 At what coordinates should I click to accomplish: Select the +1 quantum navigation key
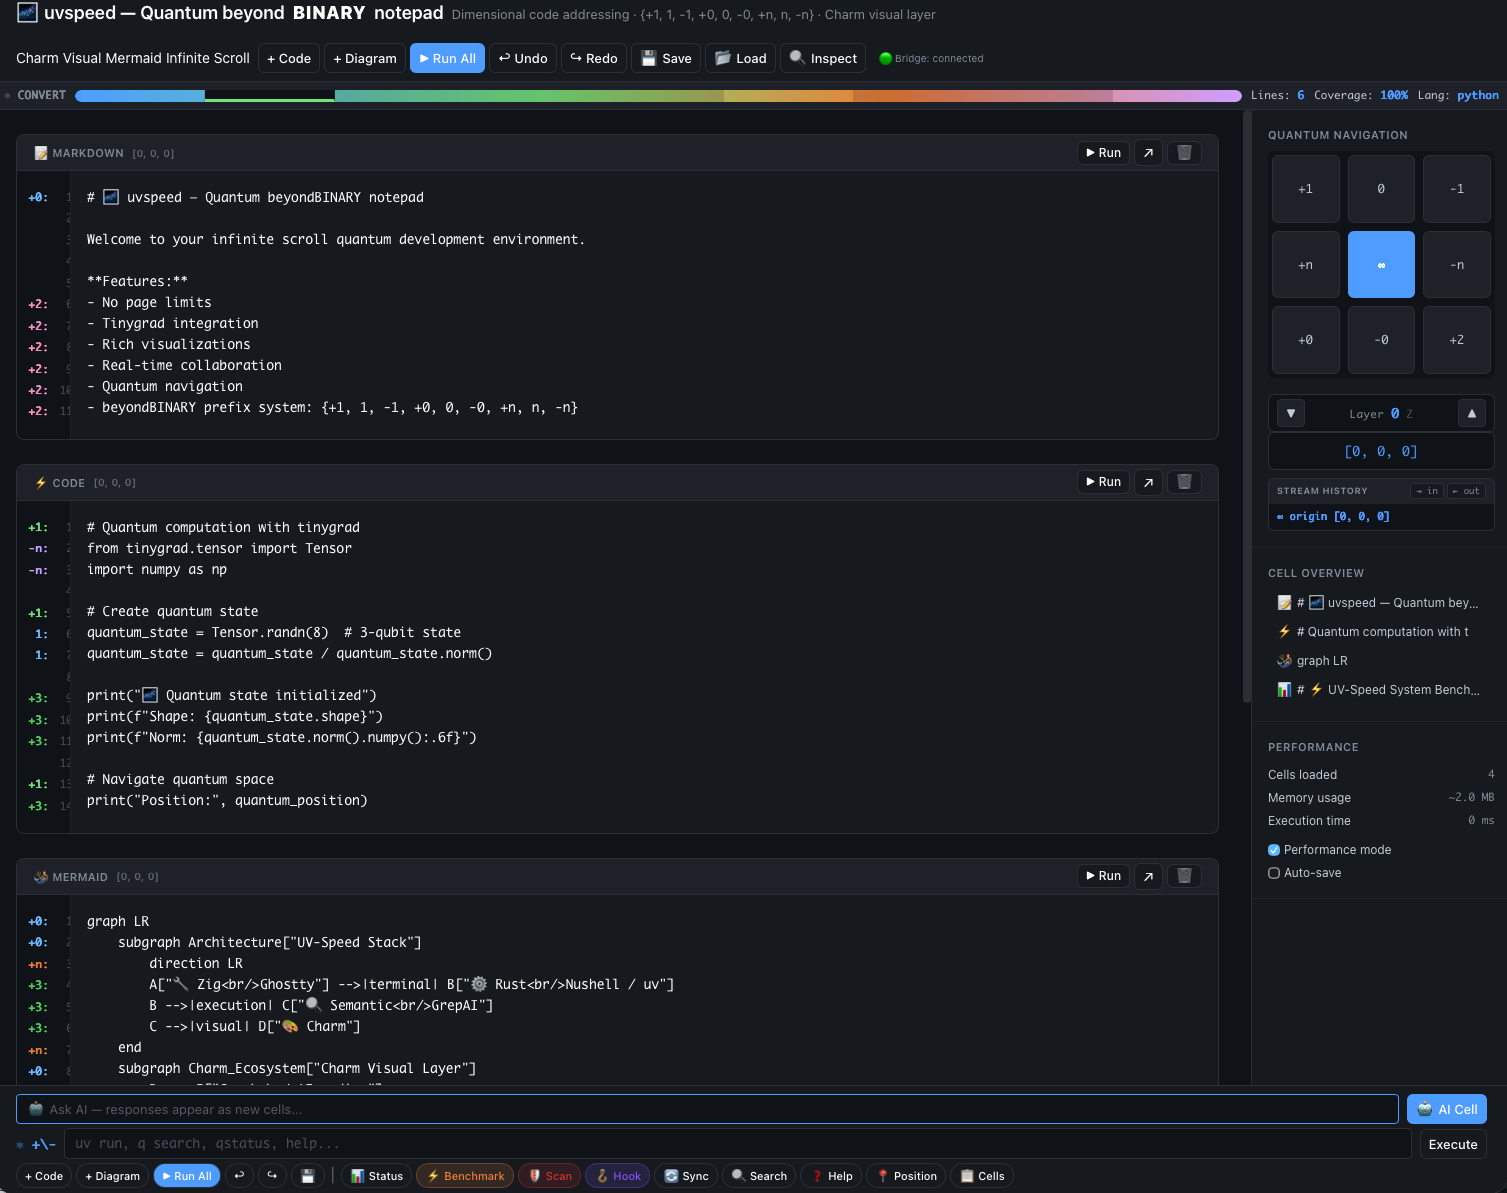pos(1305,188)
